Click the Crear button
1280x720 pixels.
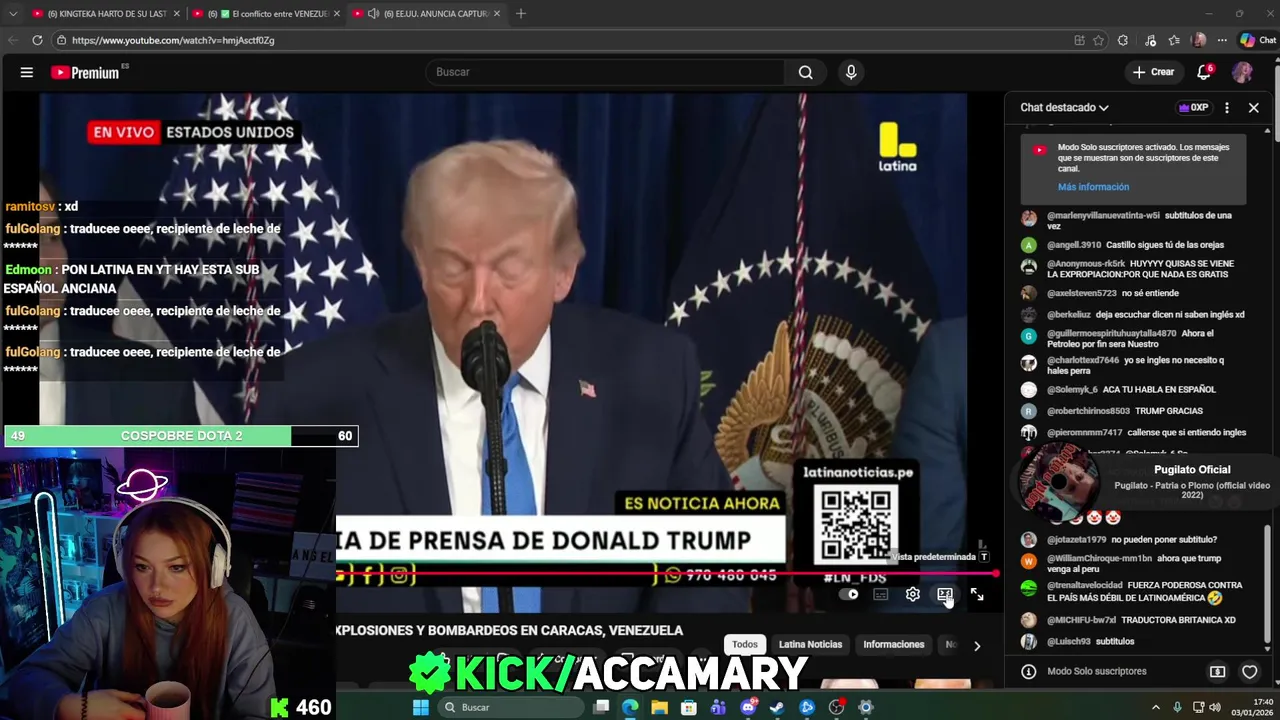click(1153, 72)
